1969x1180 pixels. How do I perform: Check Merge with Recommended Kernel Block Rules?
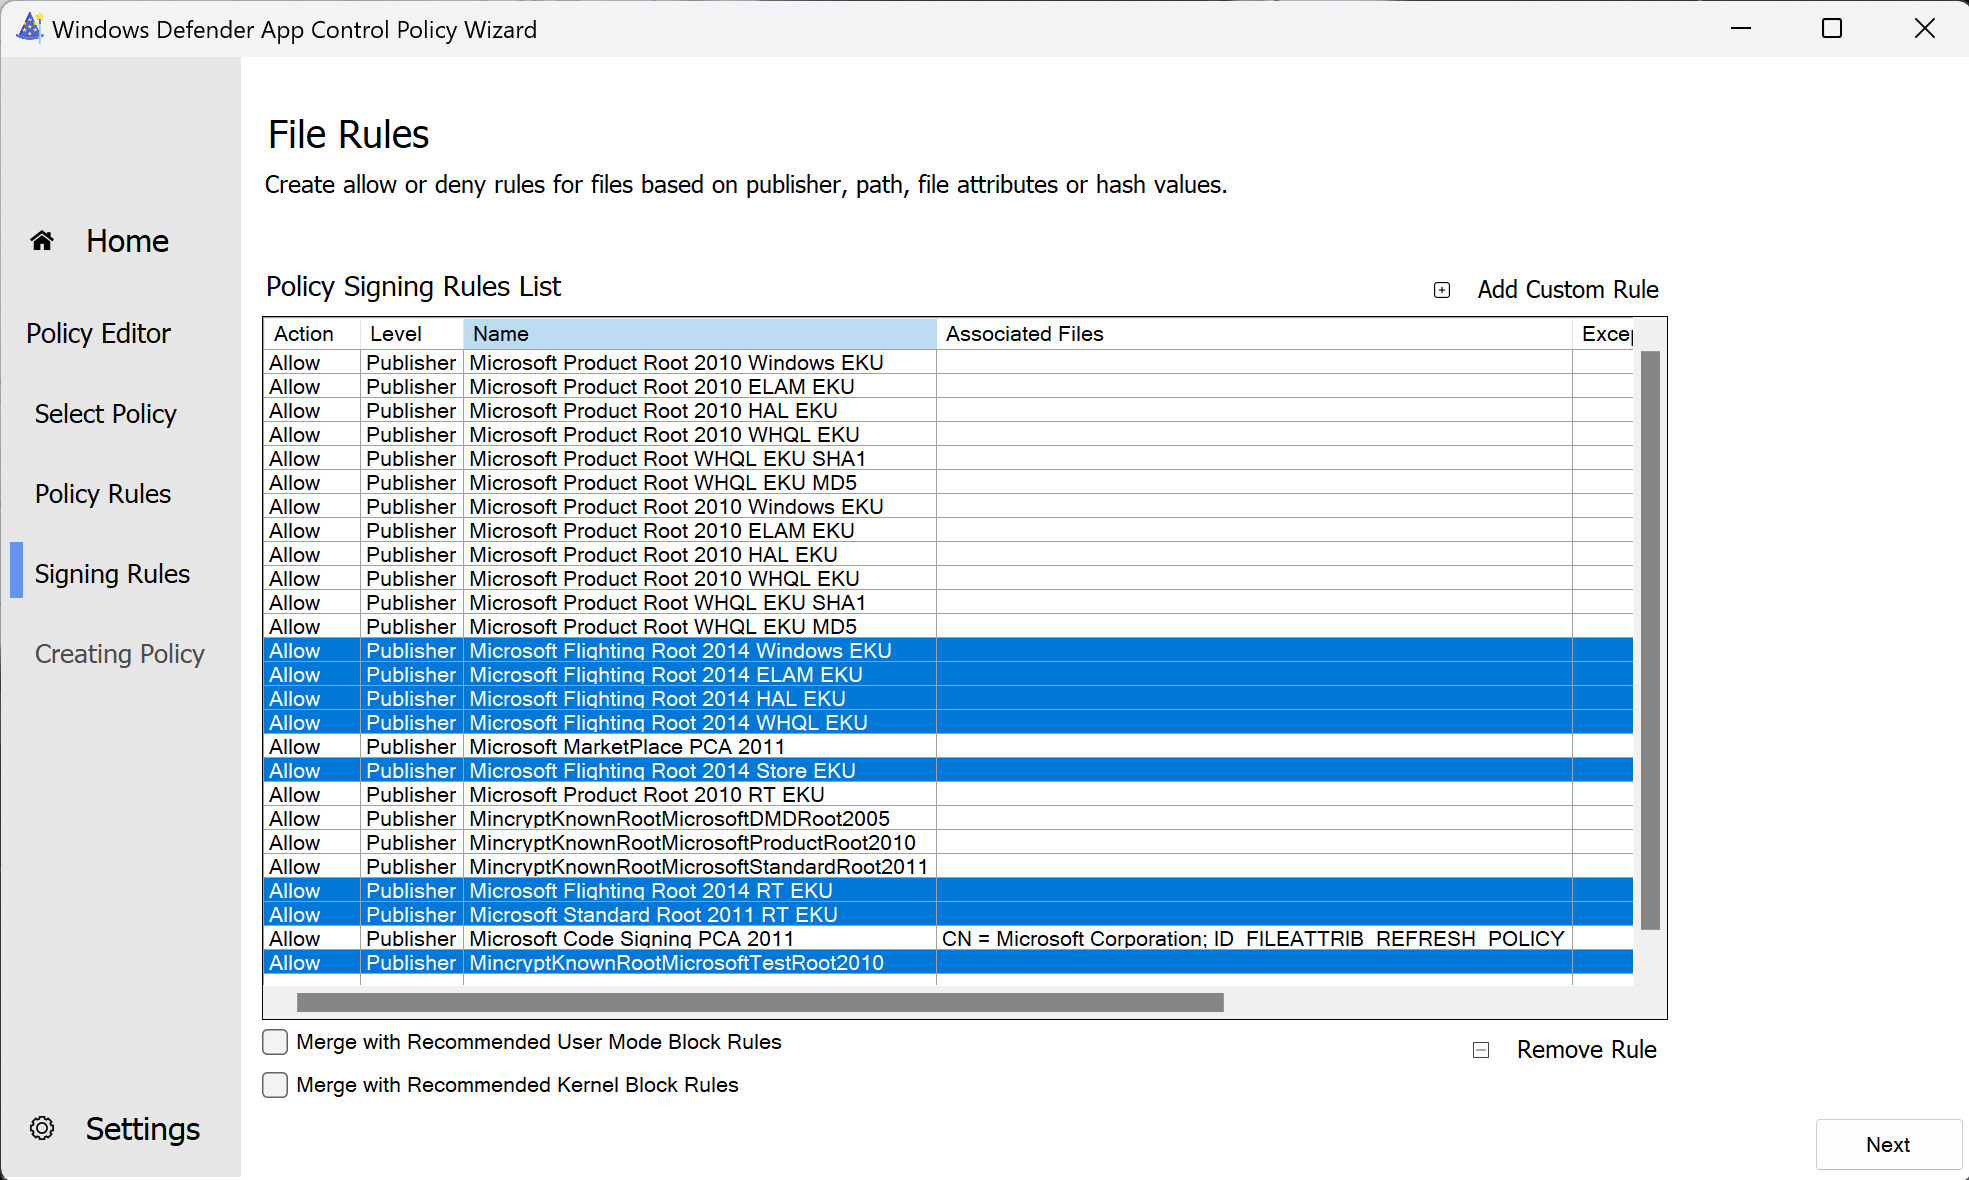pos(274,1084)
